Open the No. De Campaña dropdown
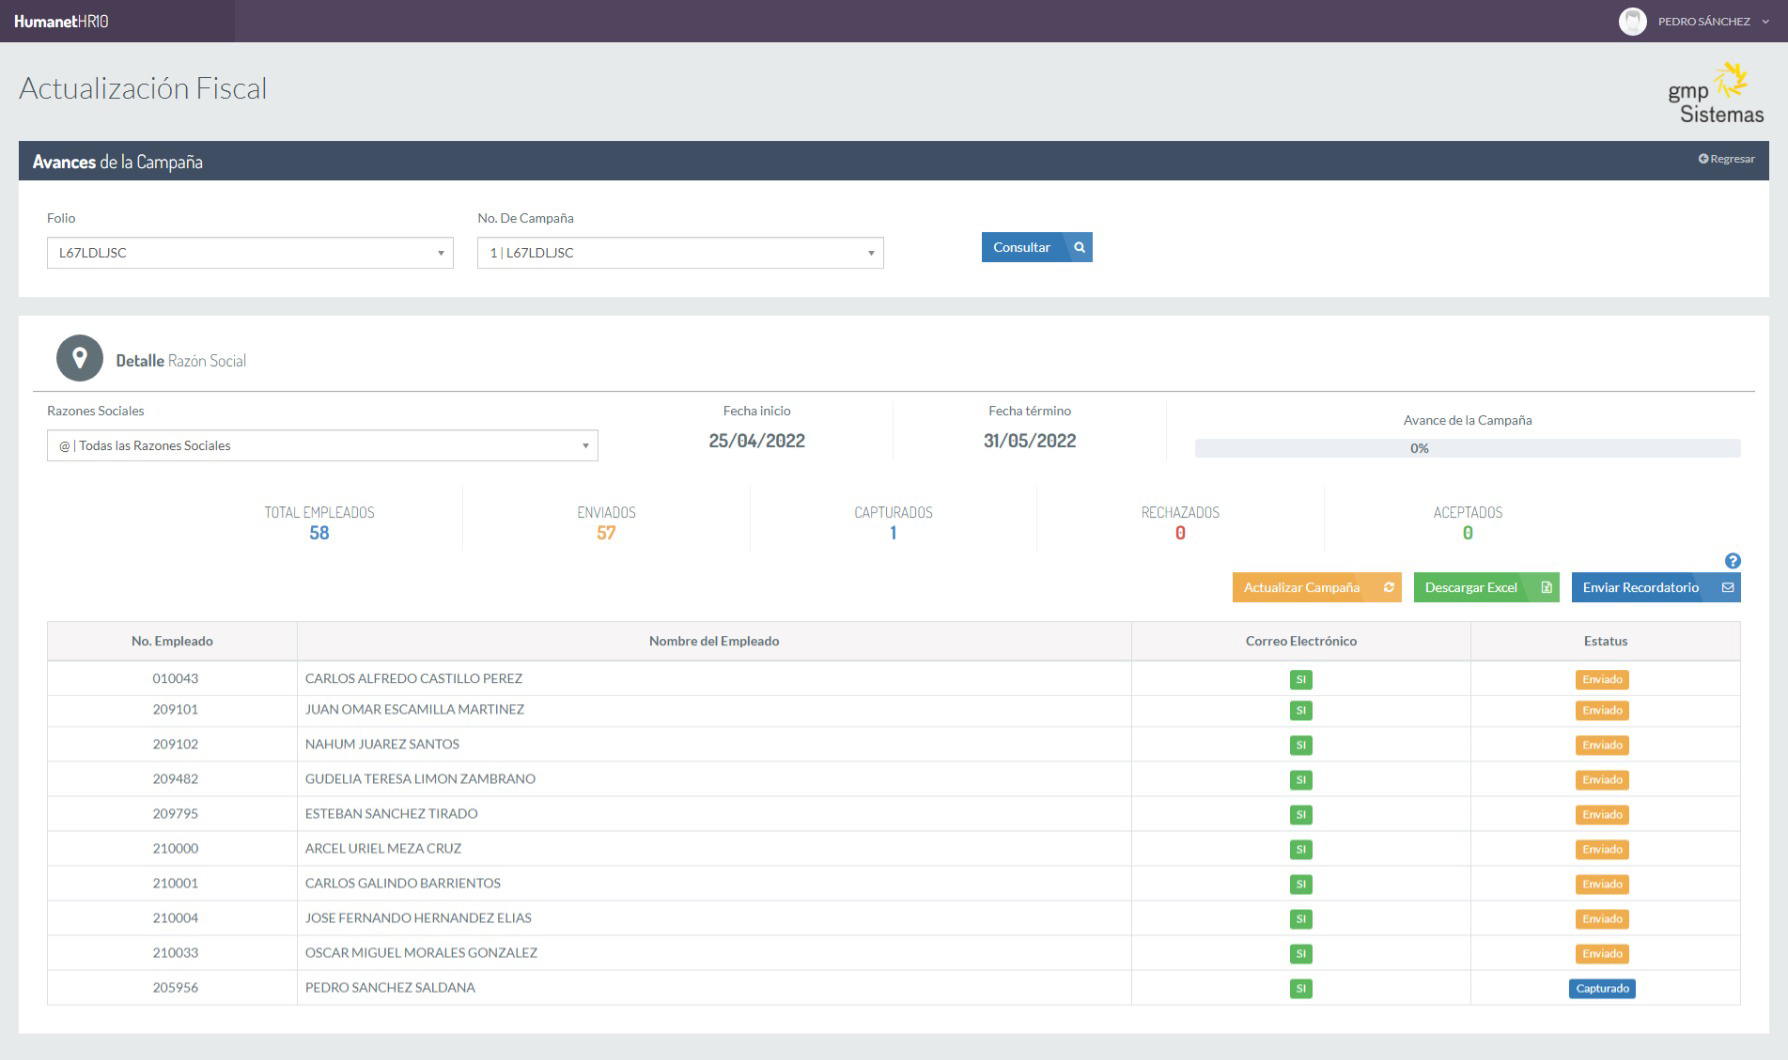 pyautogui.click(x=680, y=253)
